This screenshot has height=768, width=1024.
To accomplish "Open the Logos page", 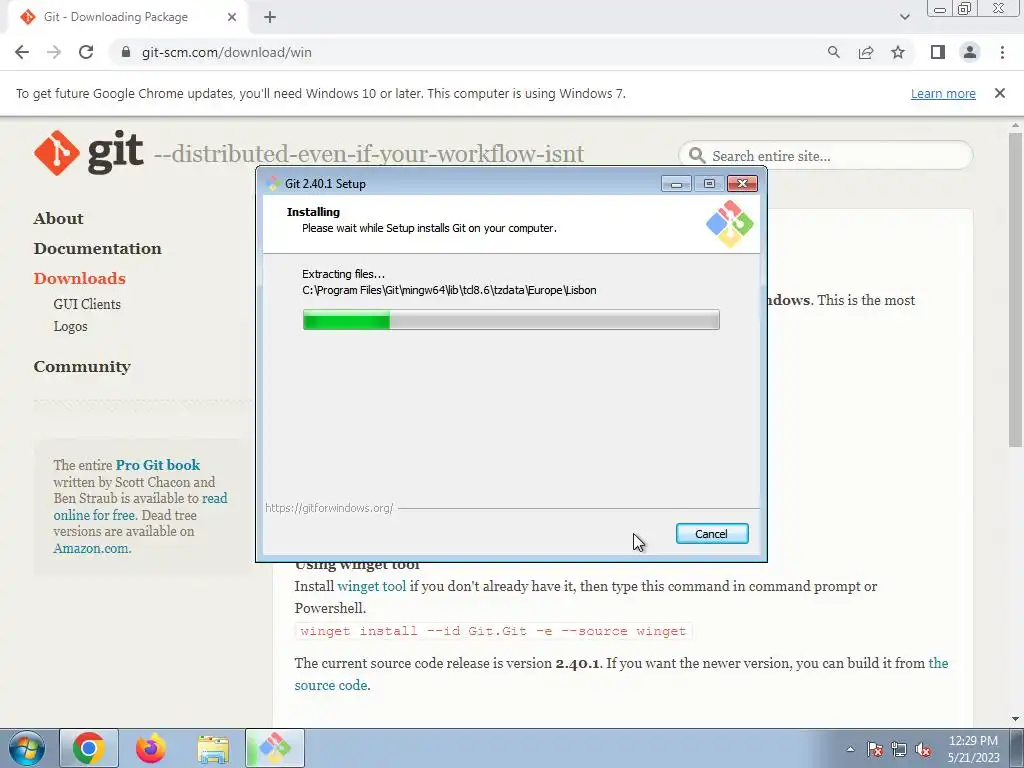I will 71,326.
